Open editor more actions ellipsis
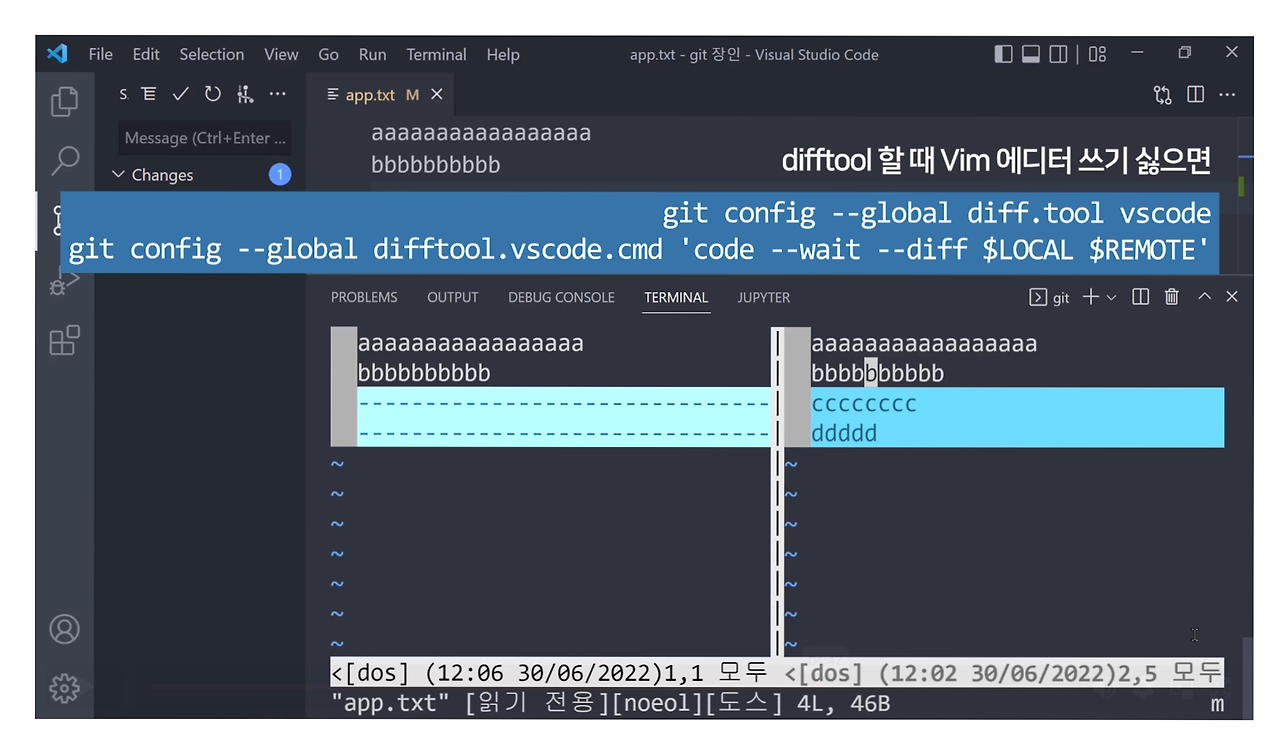The width and height of the screenshot is (1280, 744). coord(1229,95)
